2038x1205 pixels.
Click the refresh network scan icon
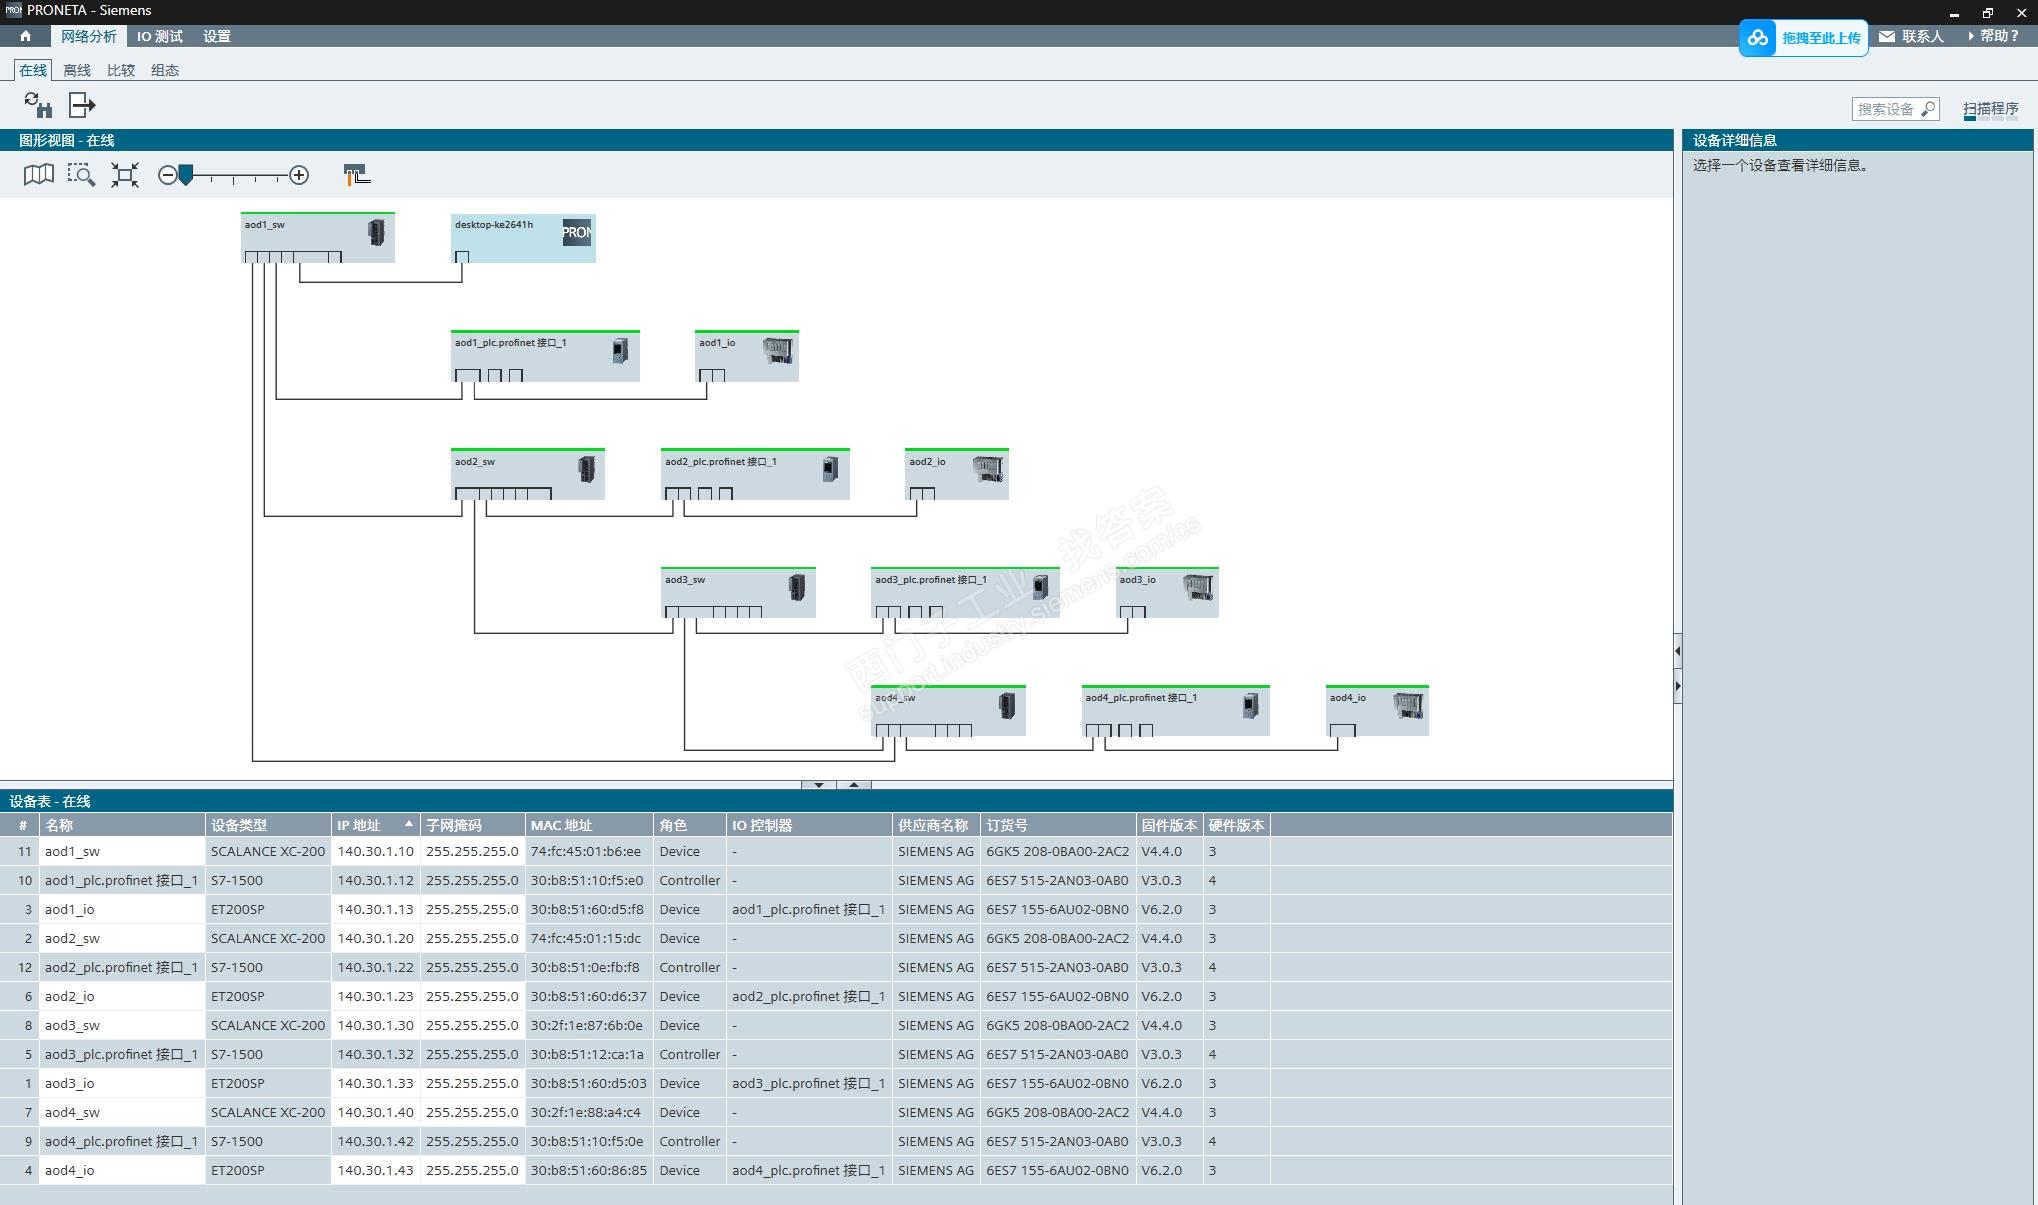[x=38, y=105]
